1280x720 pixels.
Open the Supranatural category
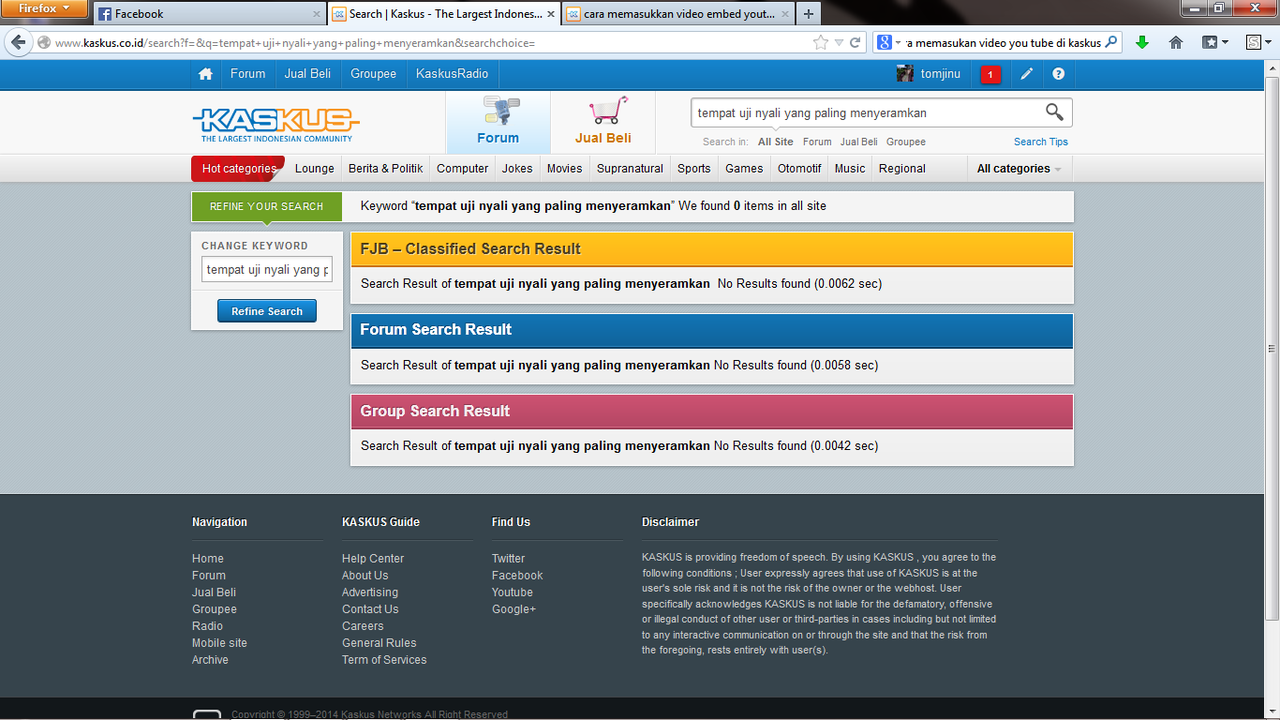[630, 169]
